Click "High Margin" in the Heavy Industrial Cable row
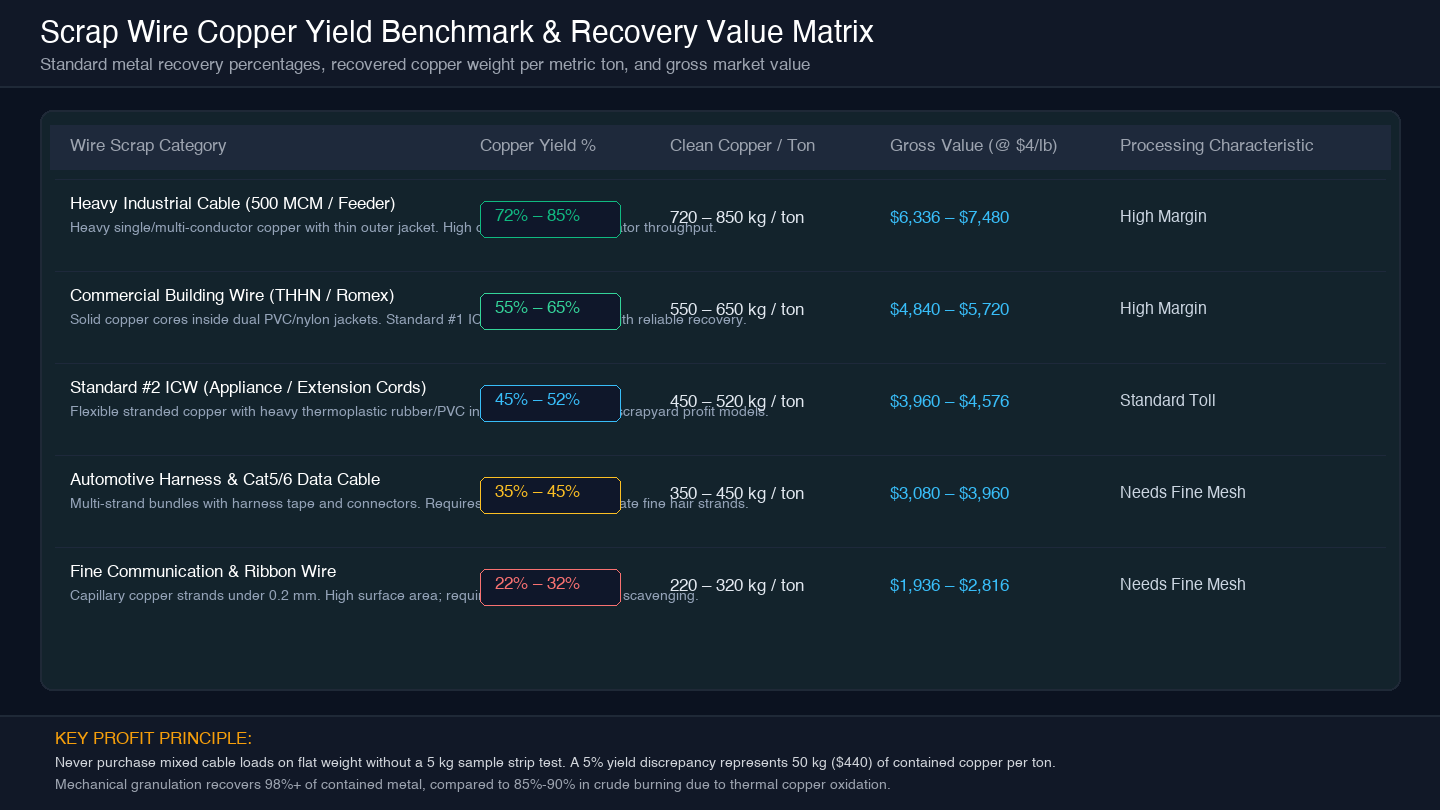 (1163, 217)
